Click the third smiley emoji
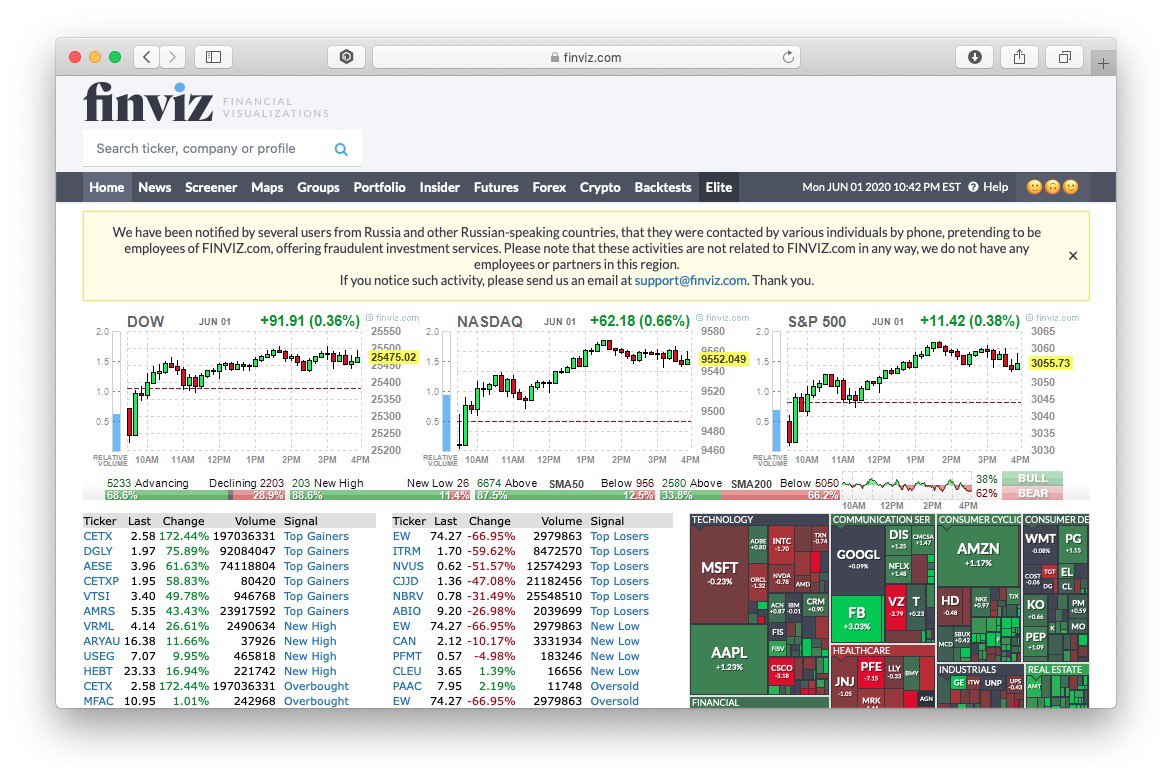 point(1071,187)
